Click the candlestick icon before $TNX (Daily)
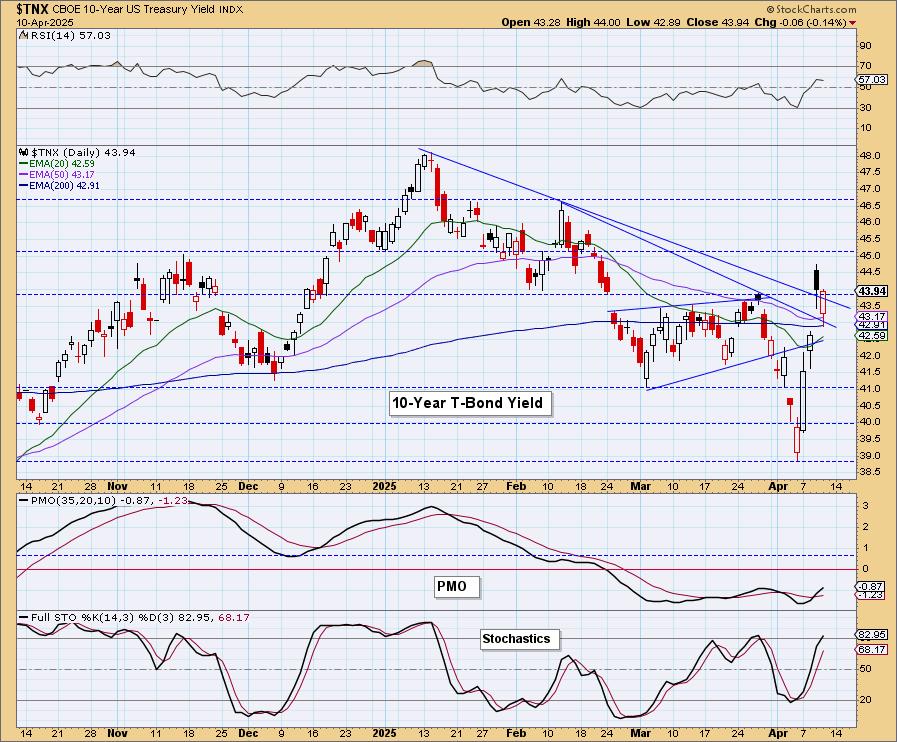This screenshot has height=742, width=897. coord(23,153)
